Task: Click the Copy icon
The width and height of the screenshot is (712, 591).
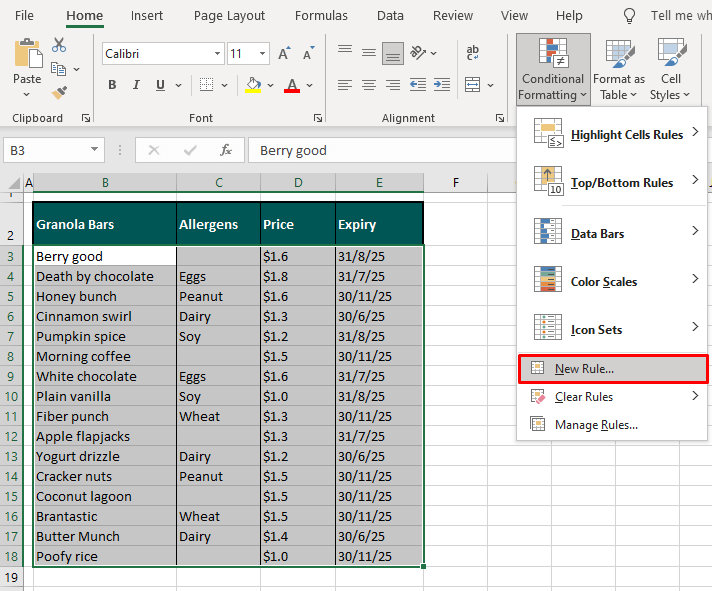Action: [59, 69]
